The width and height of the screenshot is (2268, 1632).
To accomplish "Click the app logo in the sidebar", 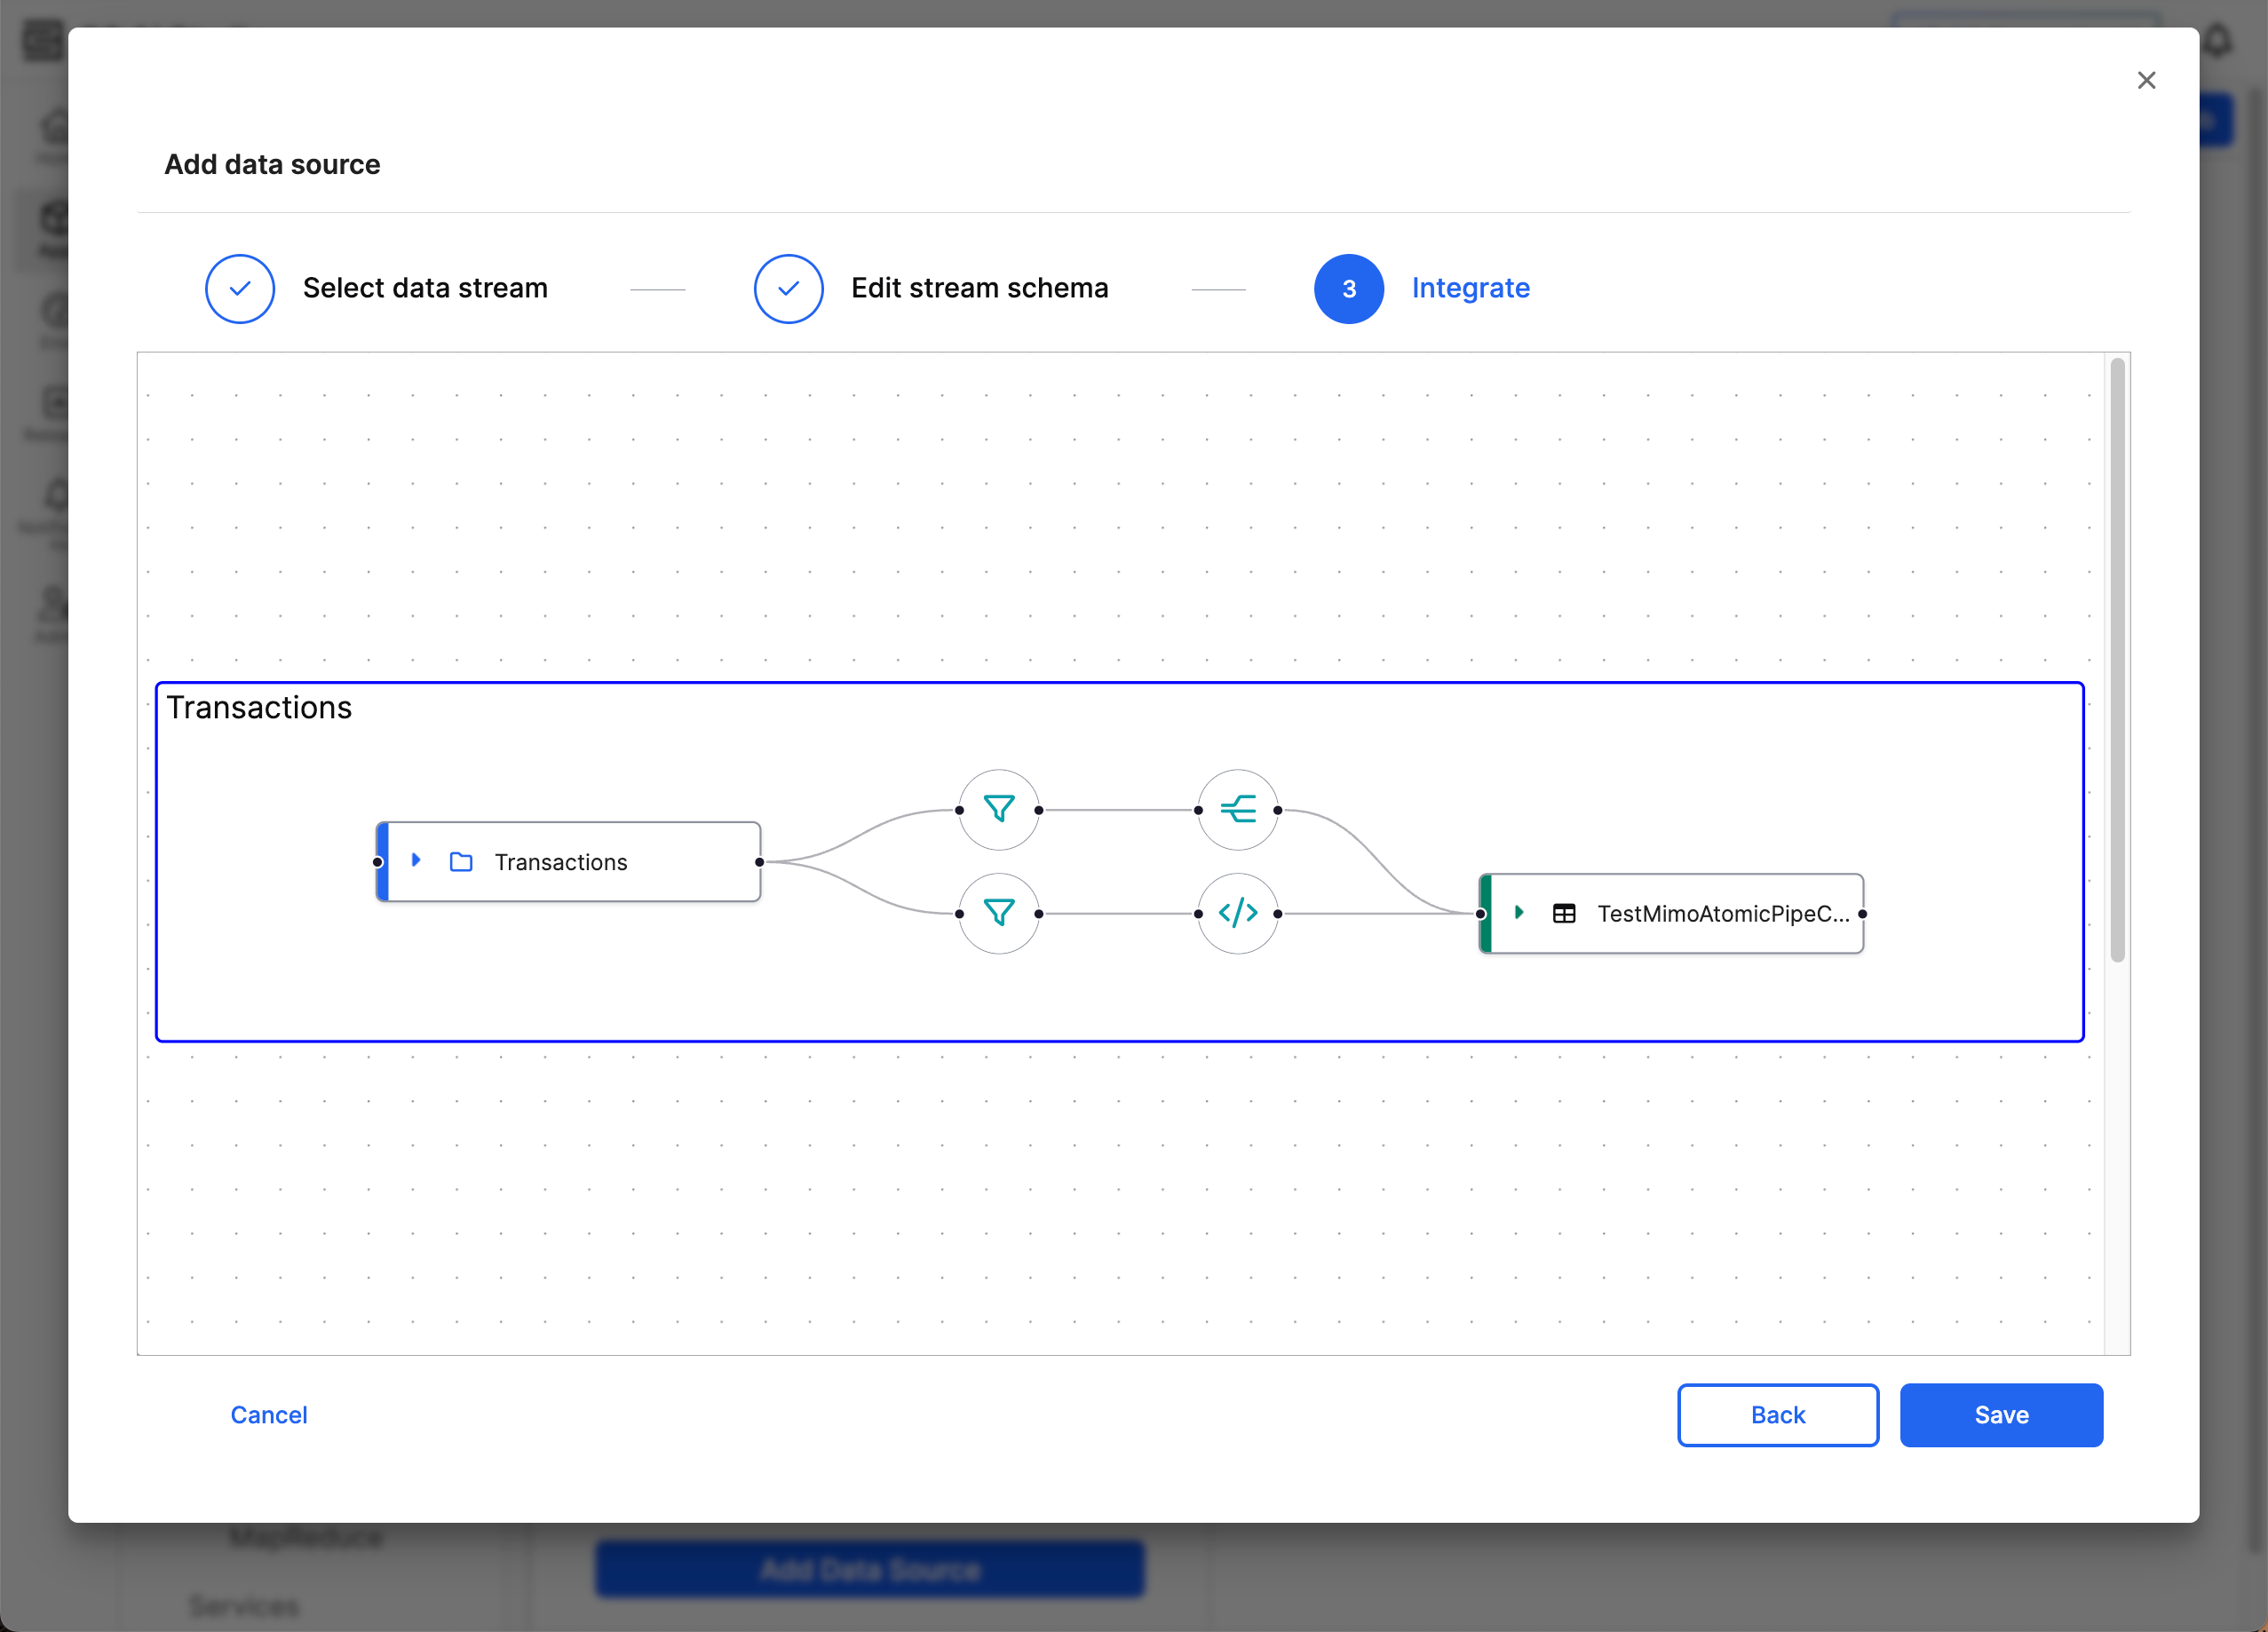I will [42, 40].
